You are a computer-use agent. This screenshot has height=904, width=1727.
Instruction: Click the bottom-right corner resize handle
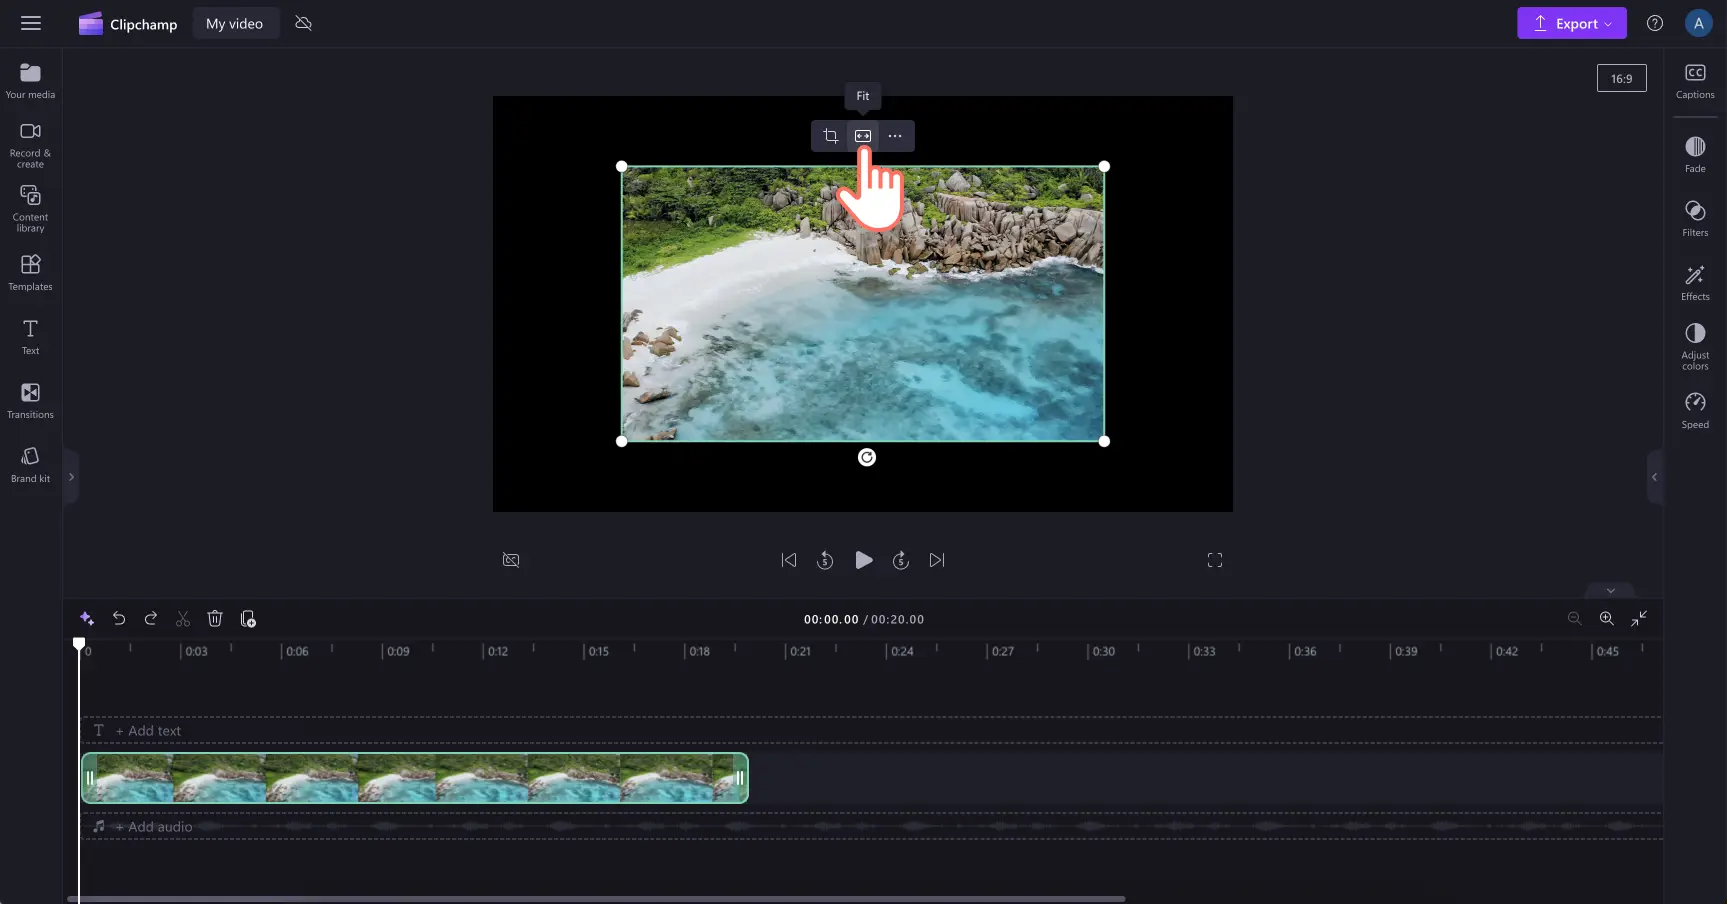coord(1104,441)
